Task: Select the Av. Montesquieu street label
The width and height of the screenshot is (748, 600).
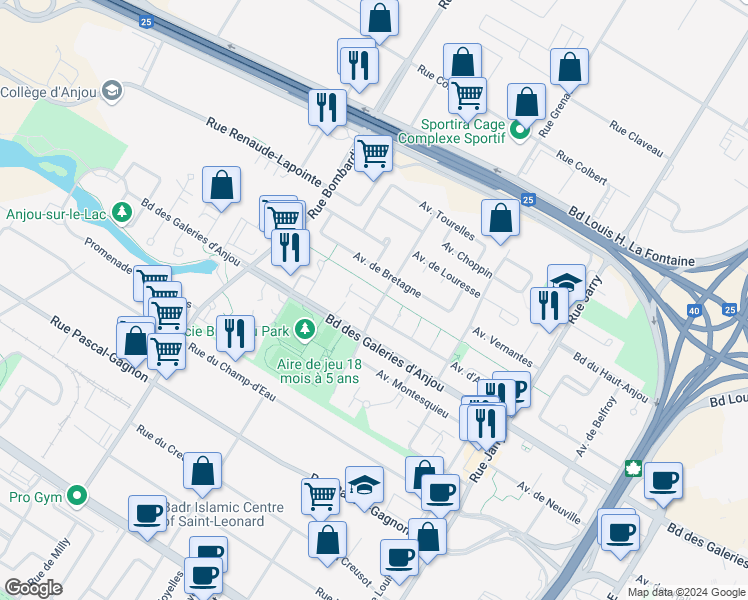Action: pyautogui.click(x=412, y=394)
